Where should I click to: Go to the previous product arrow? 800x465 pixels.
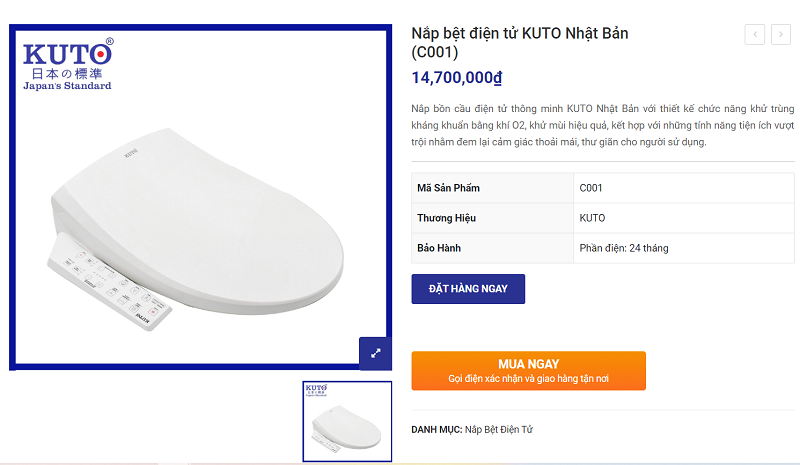(x=754, y=35)
